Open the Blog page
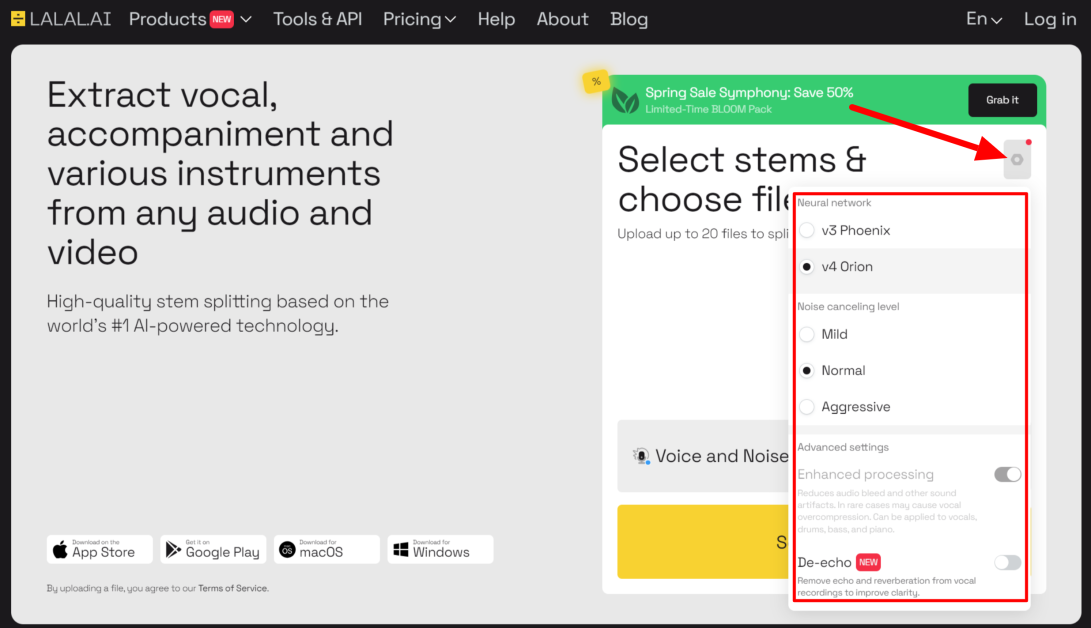 (629, 19)
